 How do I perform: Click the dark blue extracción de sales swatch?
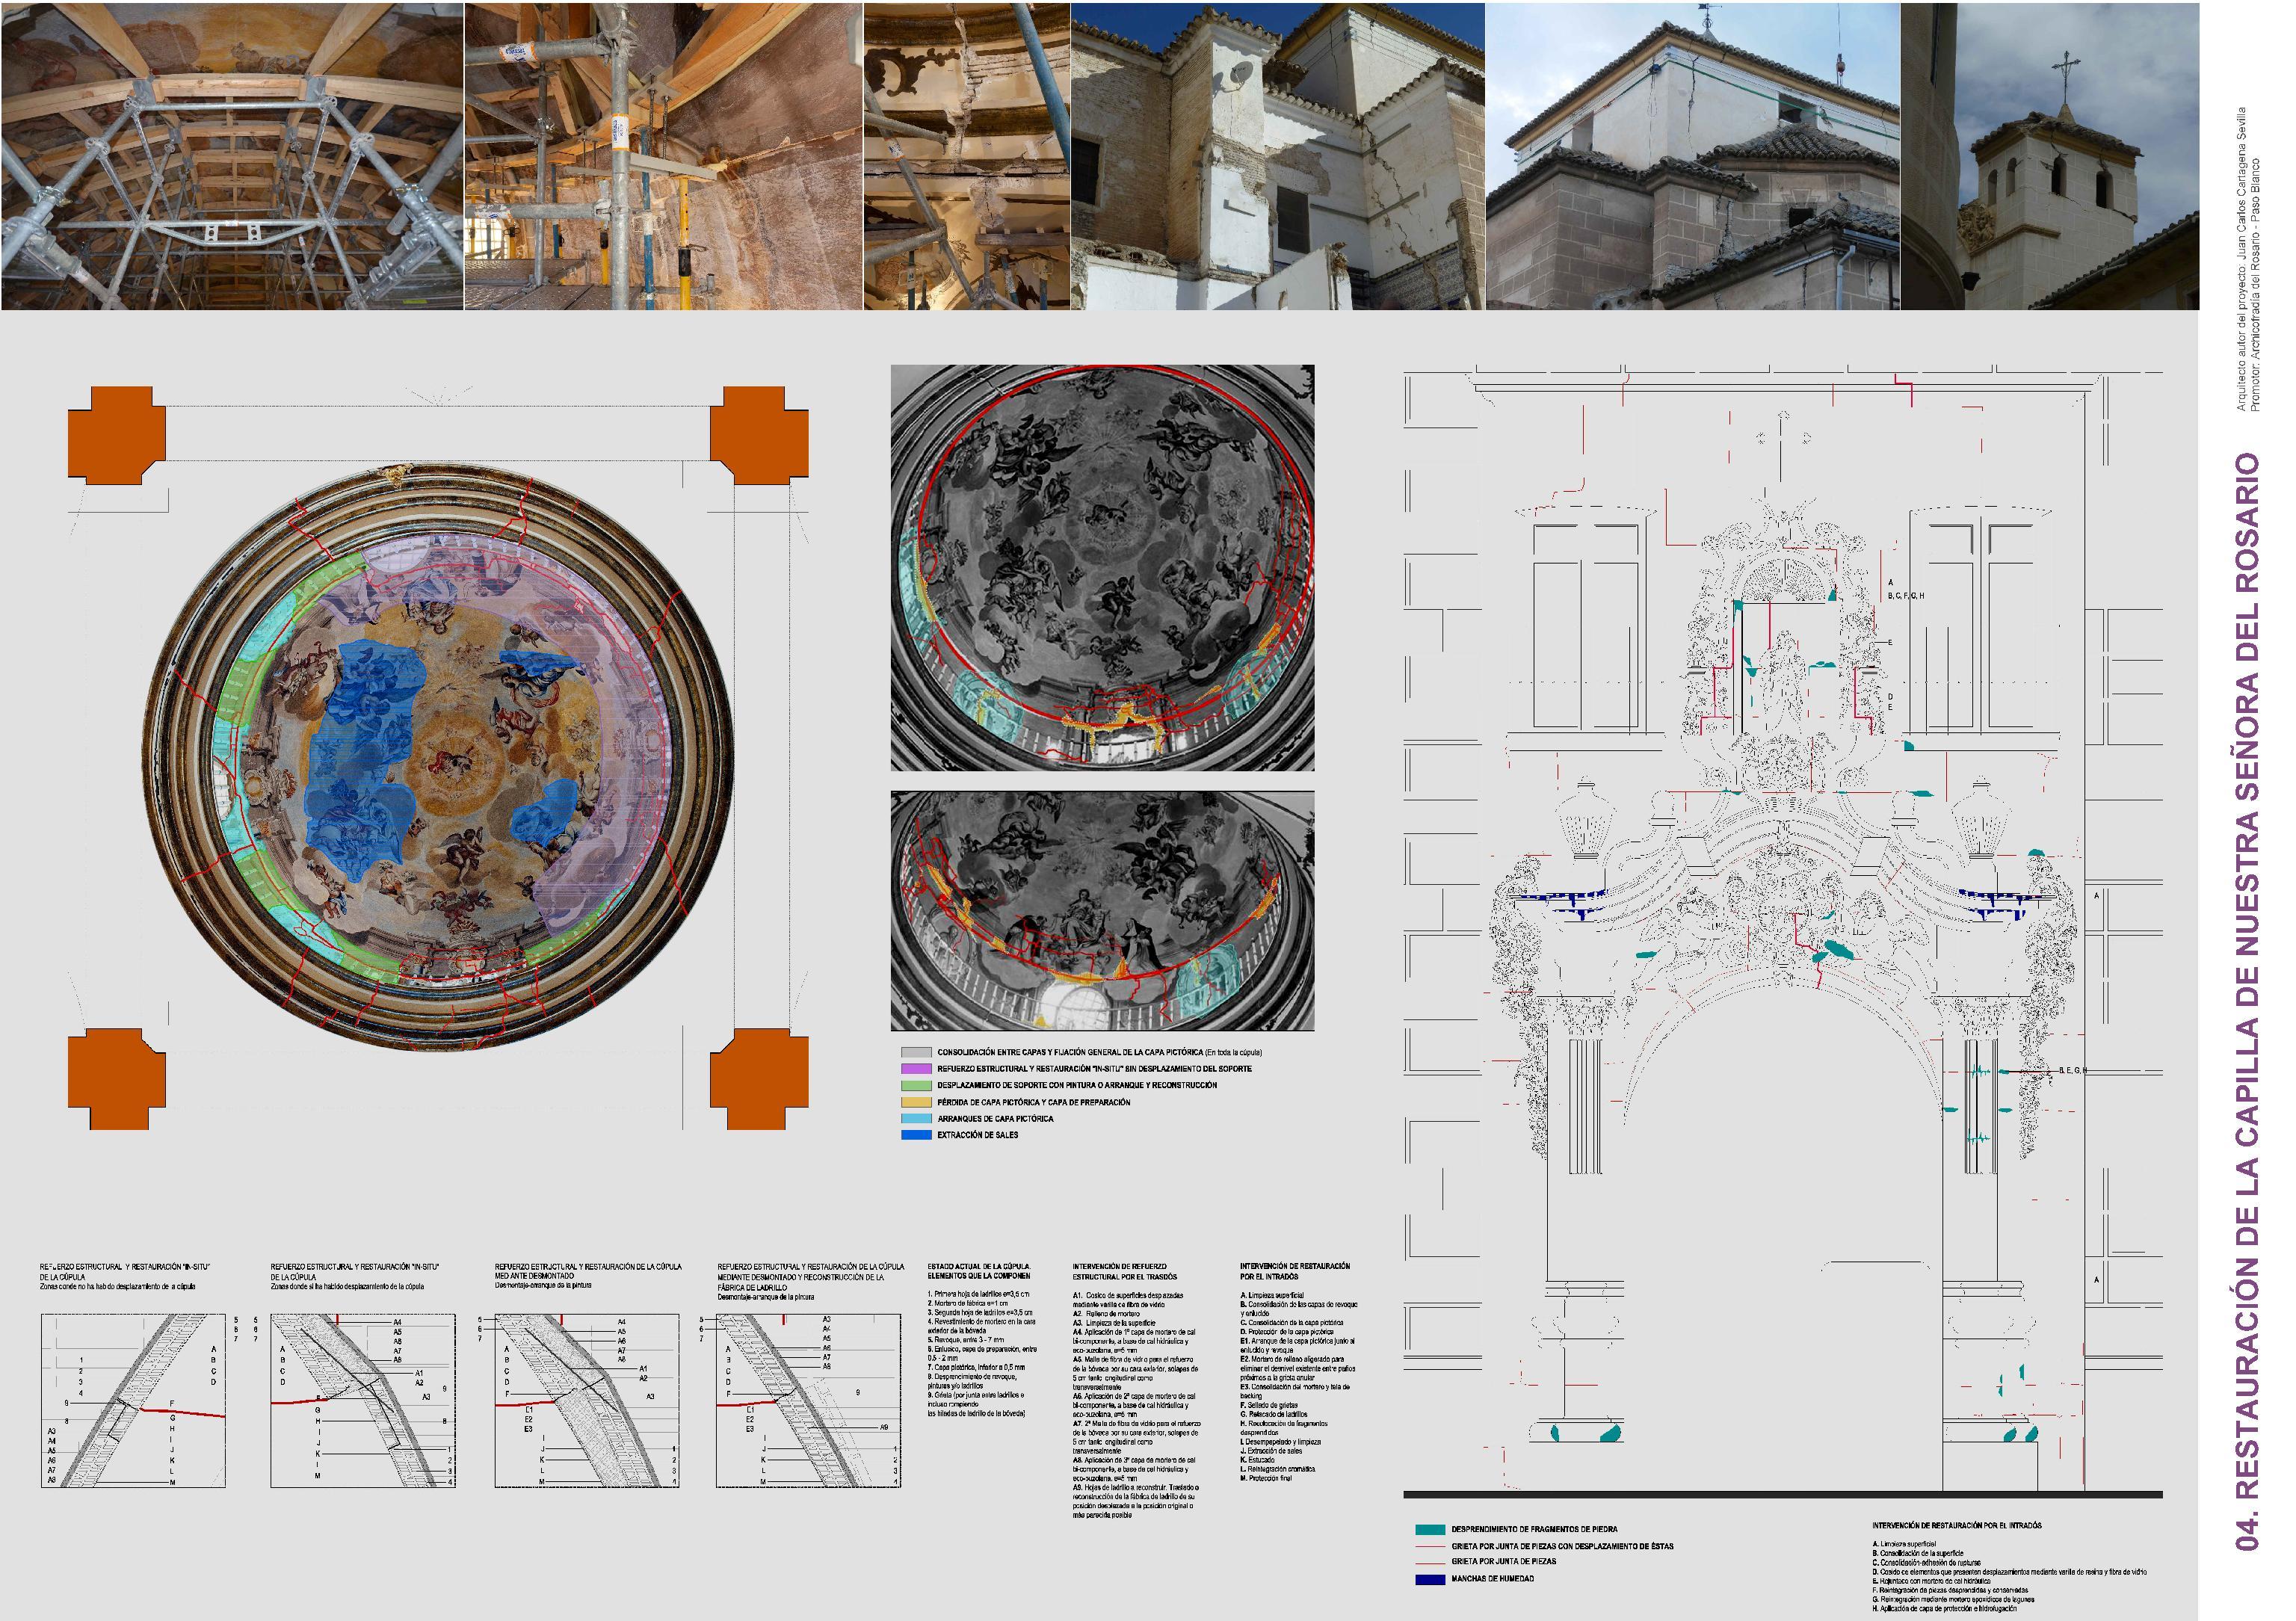point(916,1135)
